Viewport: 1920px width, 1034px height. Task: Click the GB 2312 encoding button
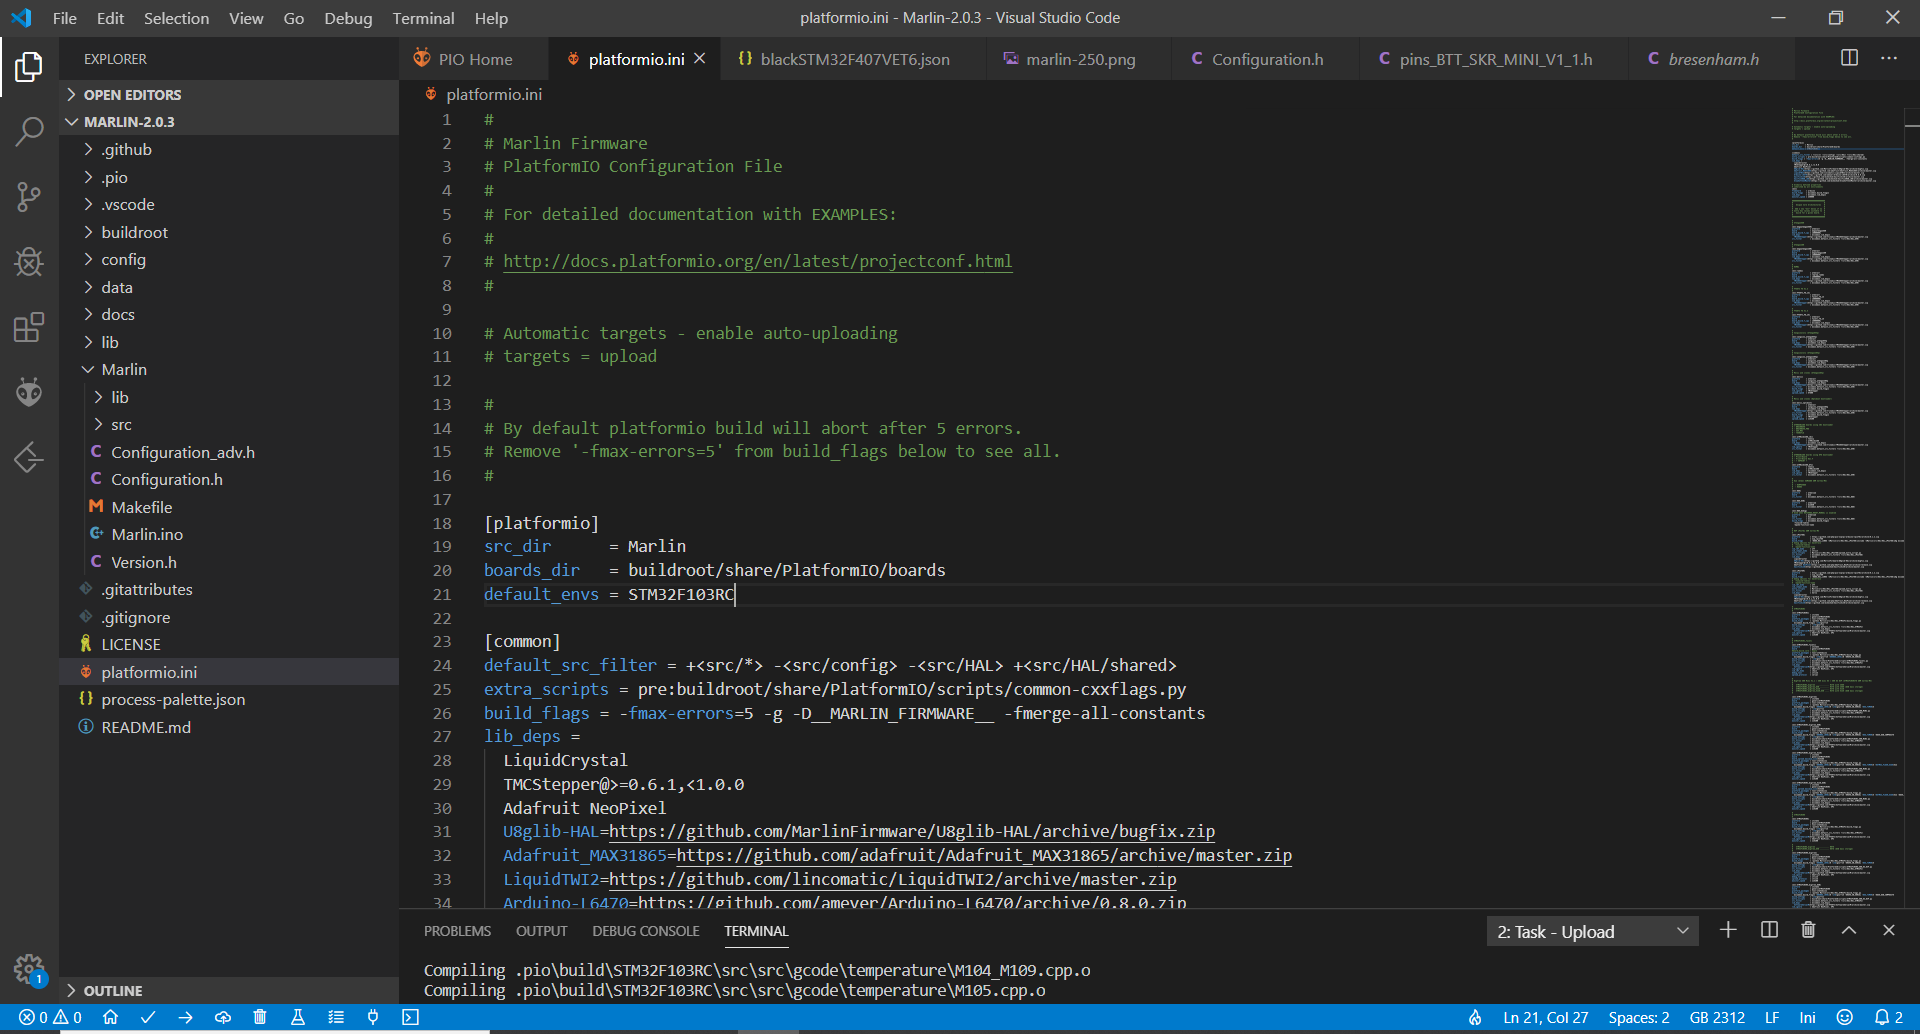tap(1716, 1017)
